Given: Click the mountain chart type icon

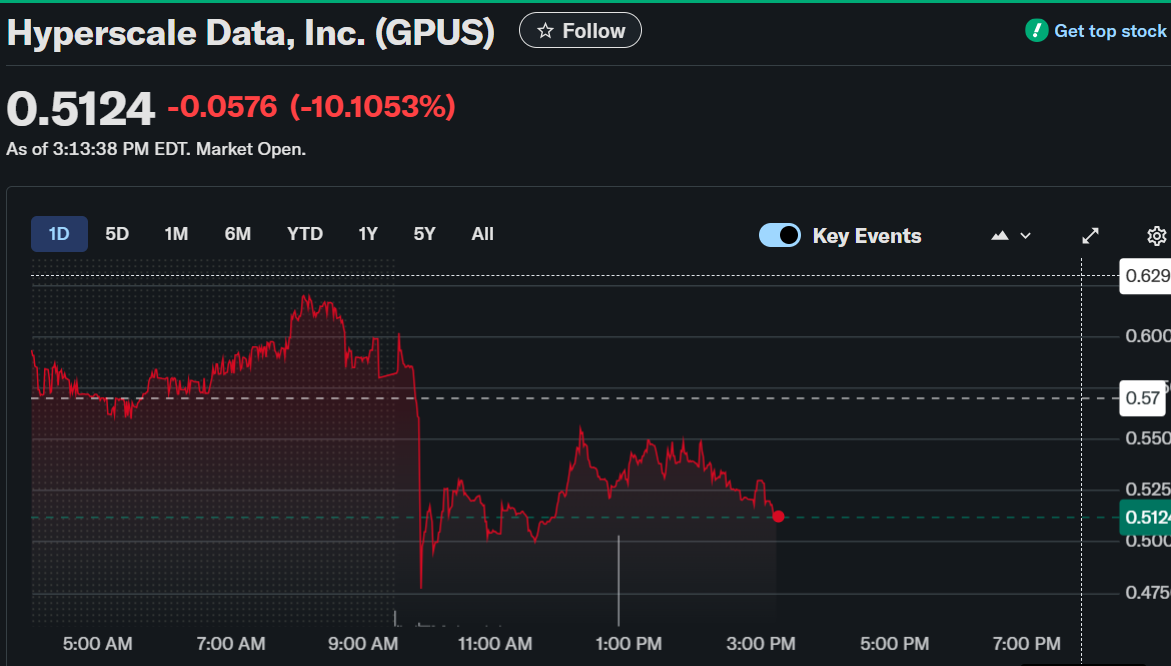Looking at the screenshot, I should click(x=1000, y=236).
